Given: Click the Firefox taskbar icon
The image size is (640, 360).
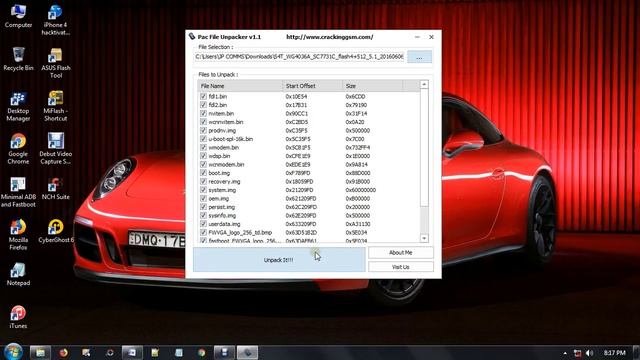Looking at the screenshot, I should point(63,353).
